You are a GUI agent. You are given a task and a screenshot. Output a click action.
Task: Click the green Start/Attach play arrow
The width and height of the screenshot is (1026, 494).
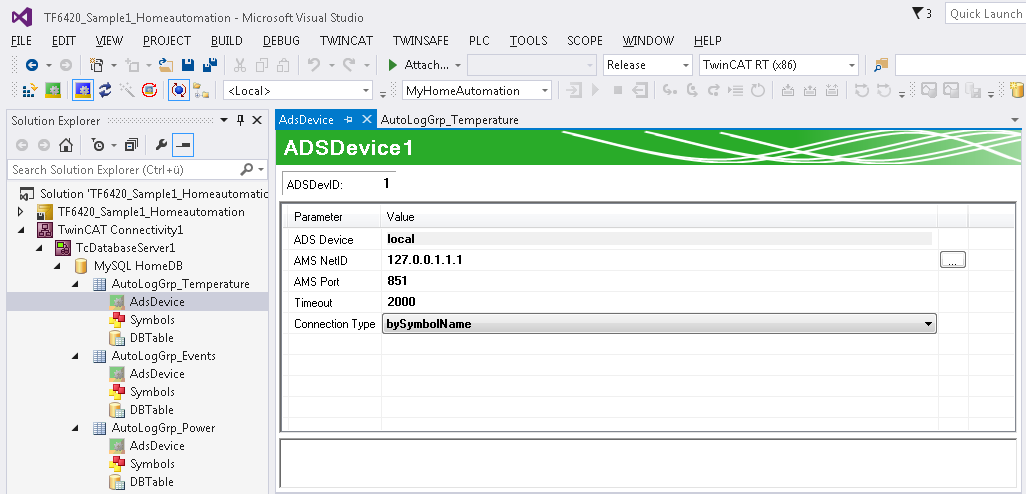pyautogui.click(x=393, y=65)
